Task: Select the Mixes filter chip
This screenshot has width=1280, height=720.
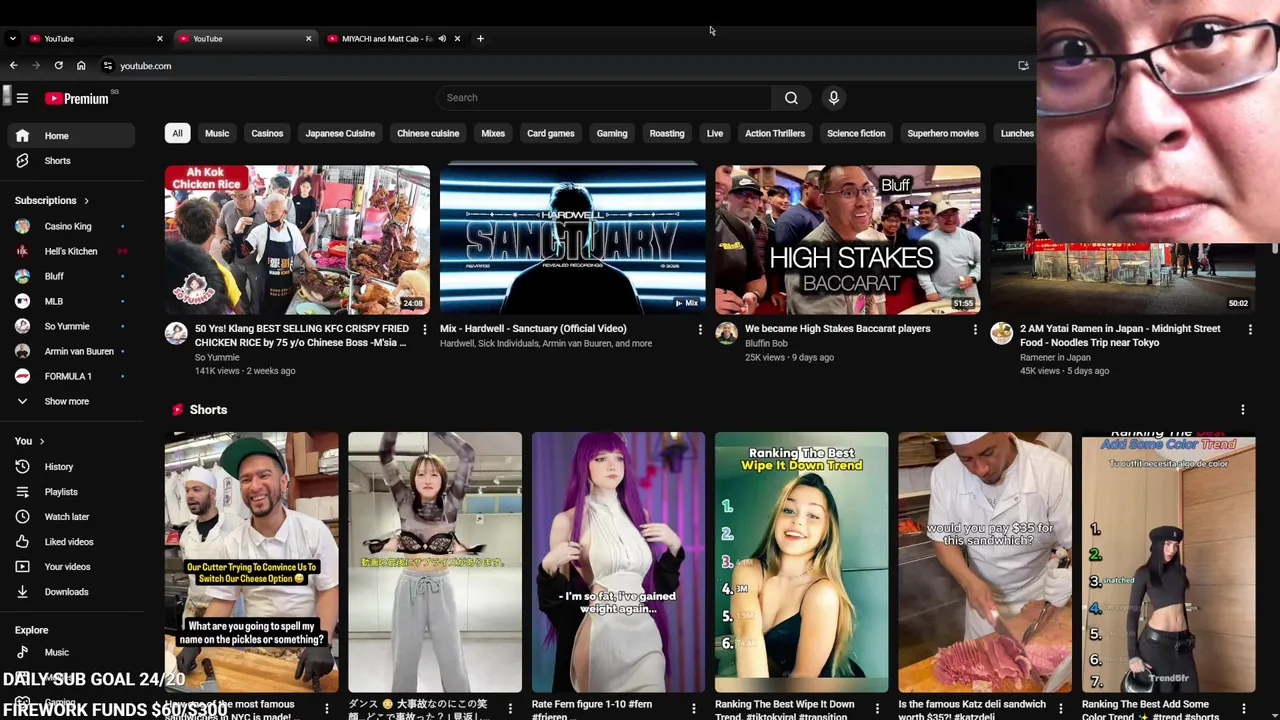Action: 493,134
